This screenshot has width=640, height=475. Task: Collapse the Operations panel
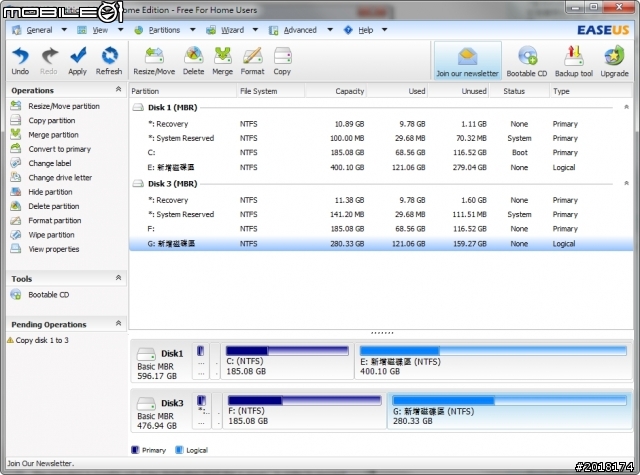118,89
